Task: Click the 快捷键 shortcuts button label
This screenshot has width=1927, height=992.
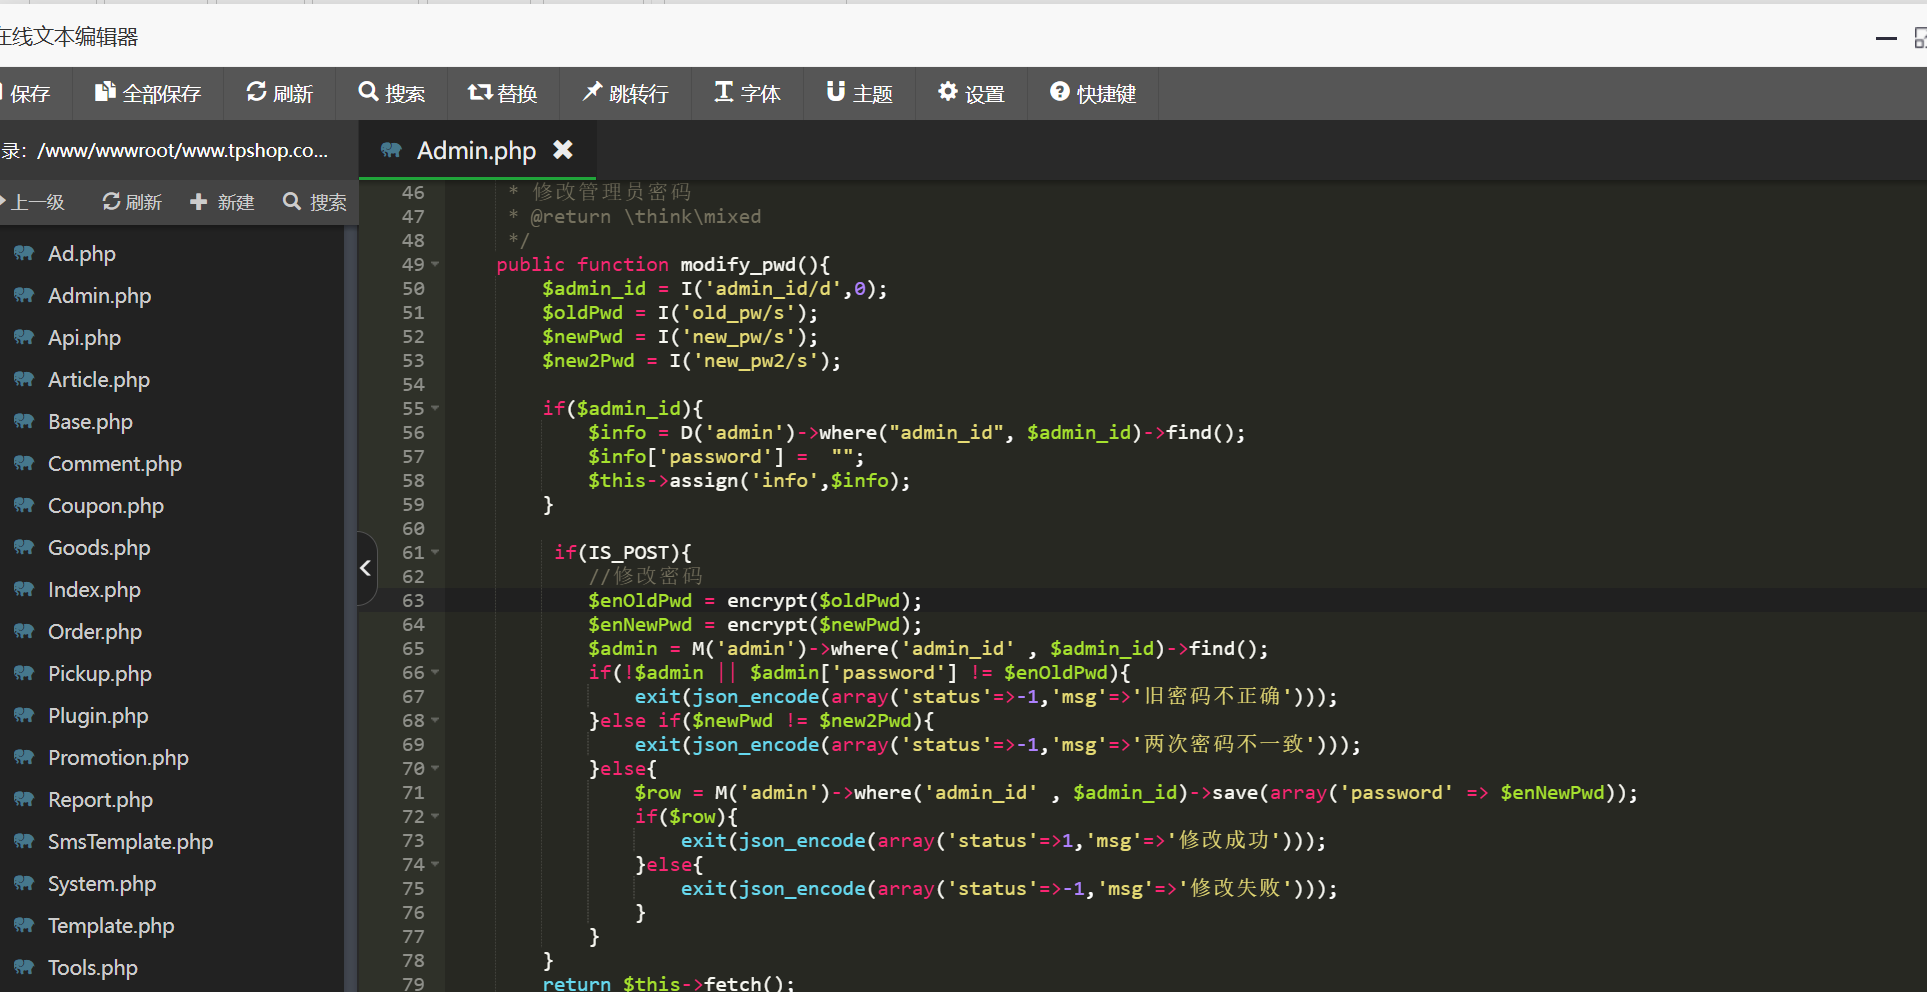Action: [x=1107, y=94]
